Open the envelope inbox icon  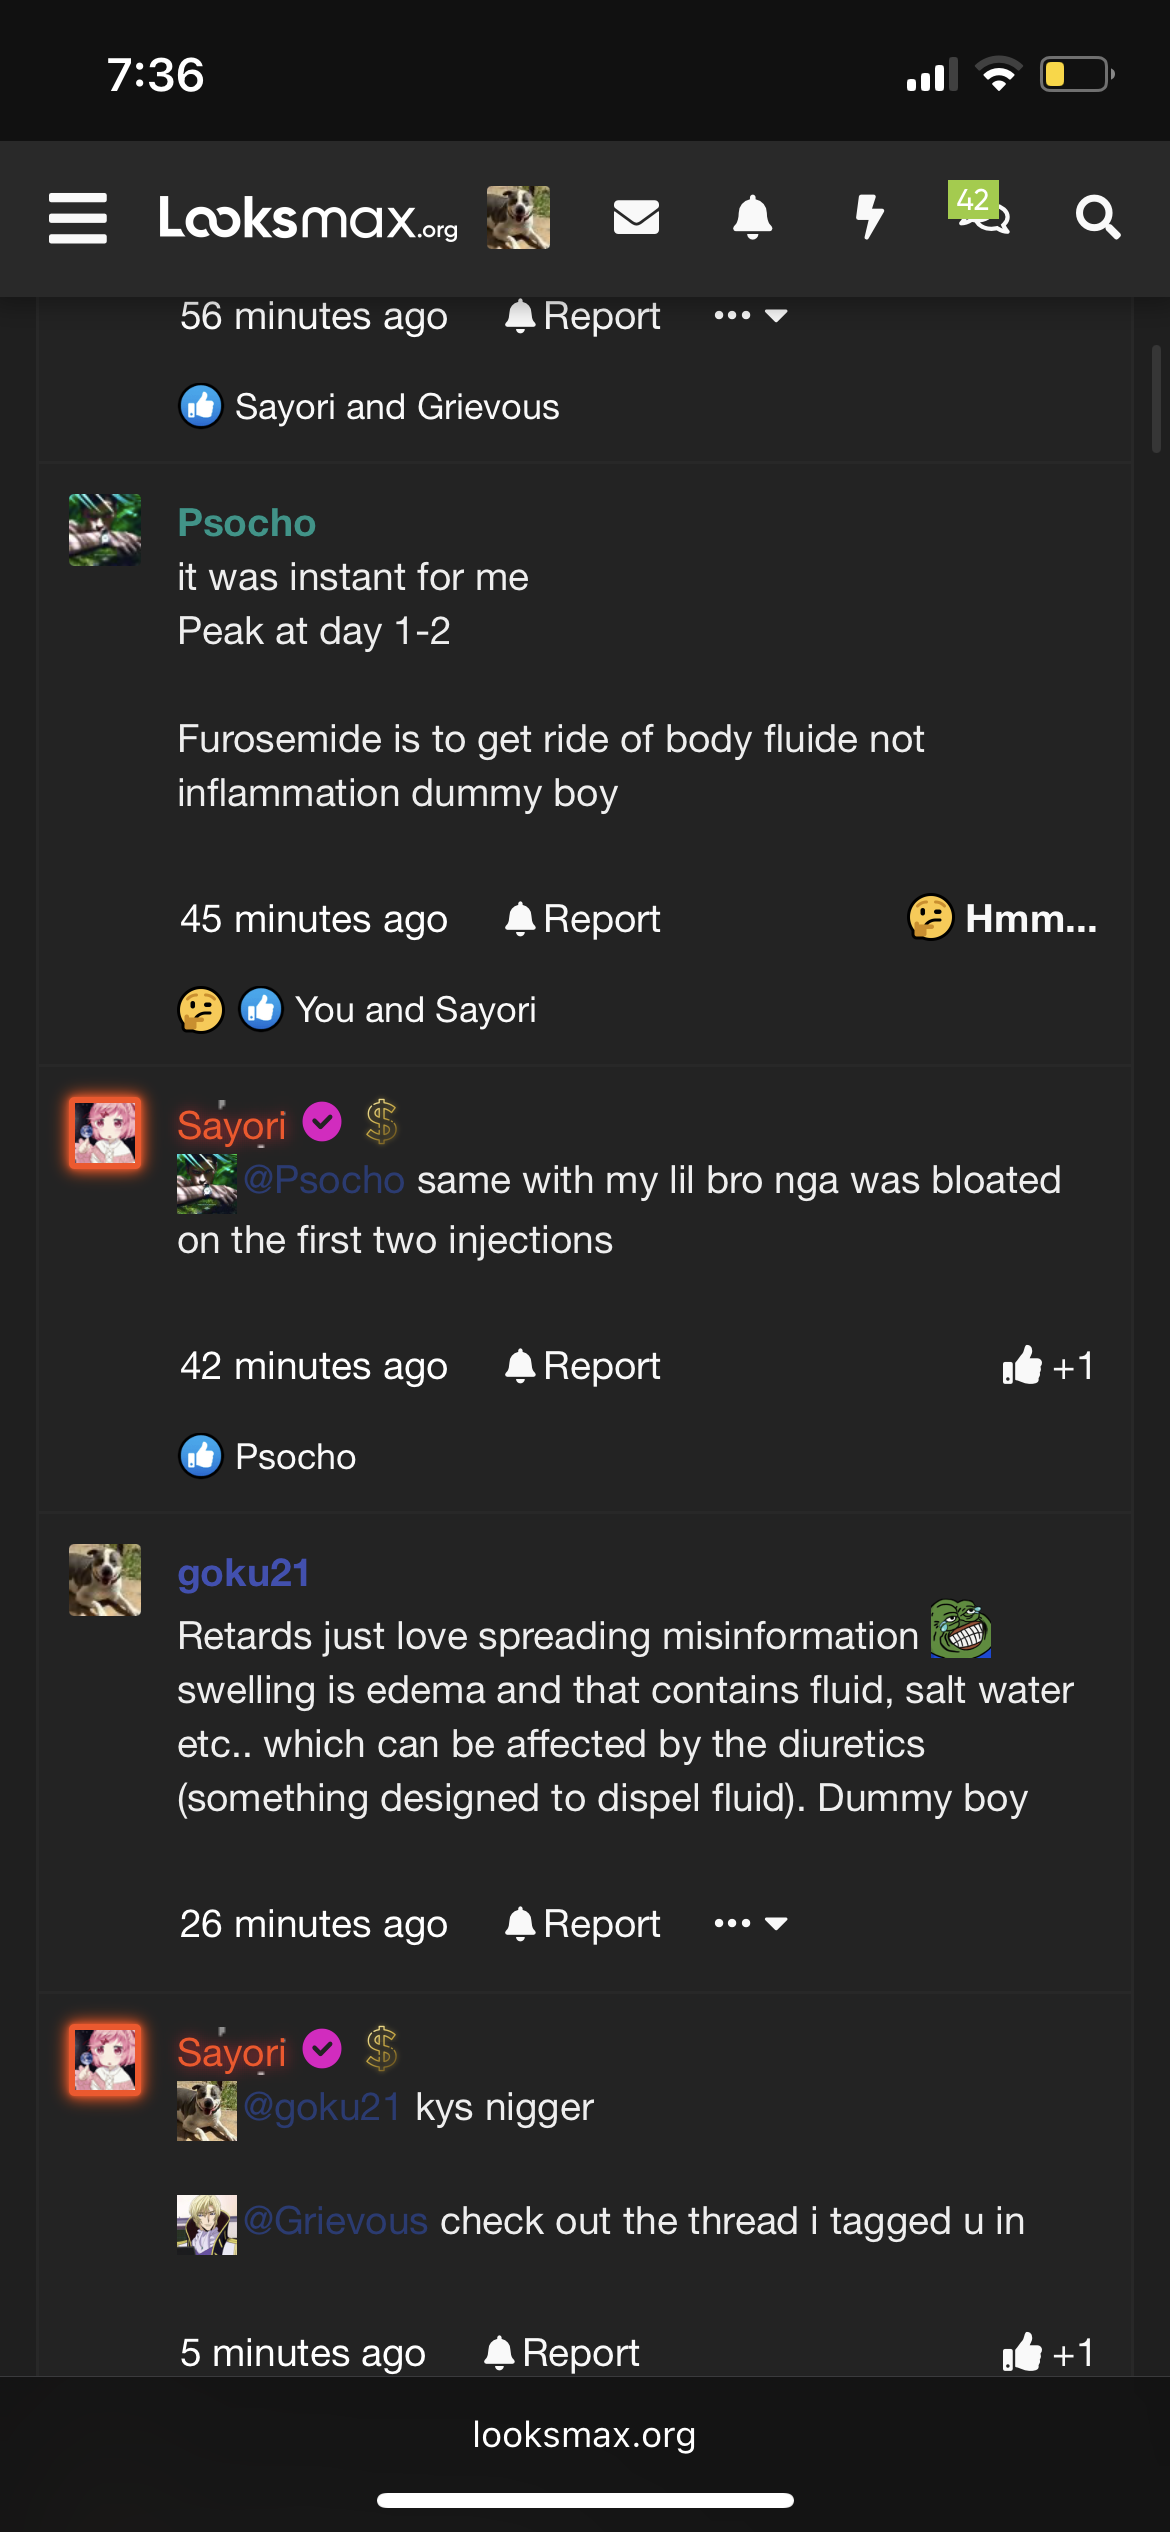click(636, 217)
